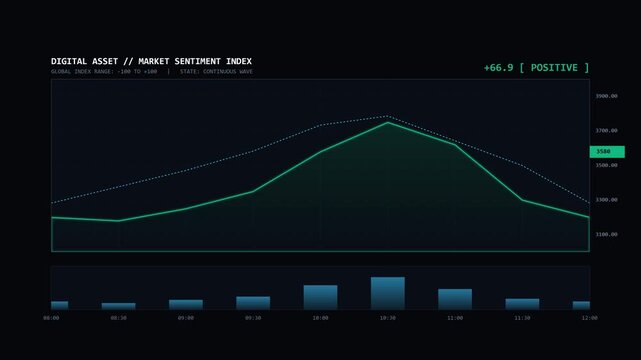The image size is (641, 360).
Task: Select the volume bar at 08:30
Action: (119, 306)
